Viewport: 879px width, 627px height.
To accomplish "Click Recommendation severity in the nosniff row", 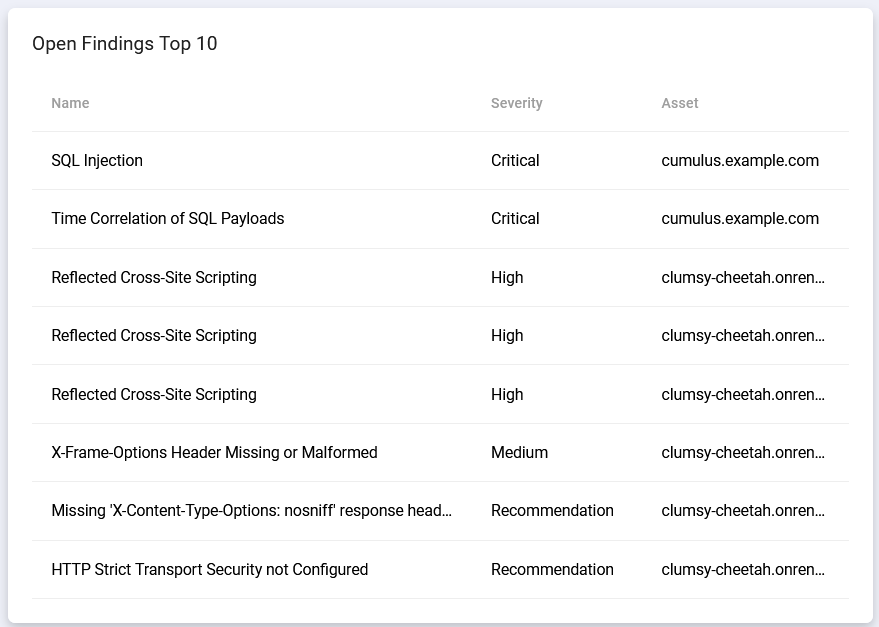I will pos(552,511).
